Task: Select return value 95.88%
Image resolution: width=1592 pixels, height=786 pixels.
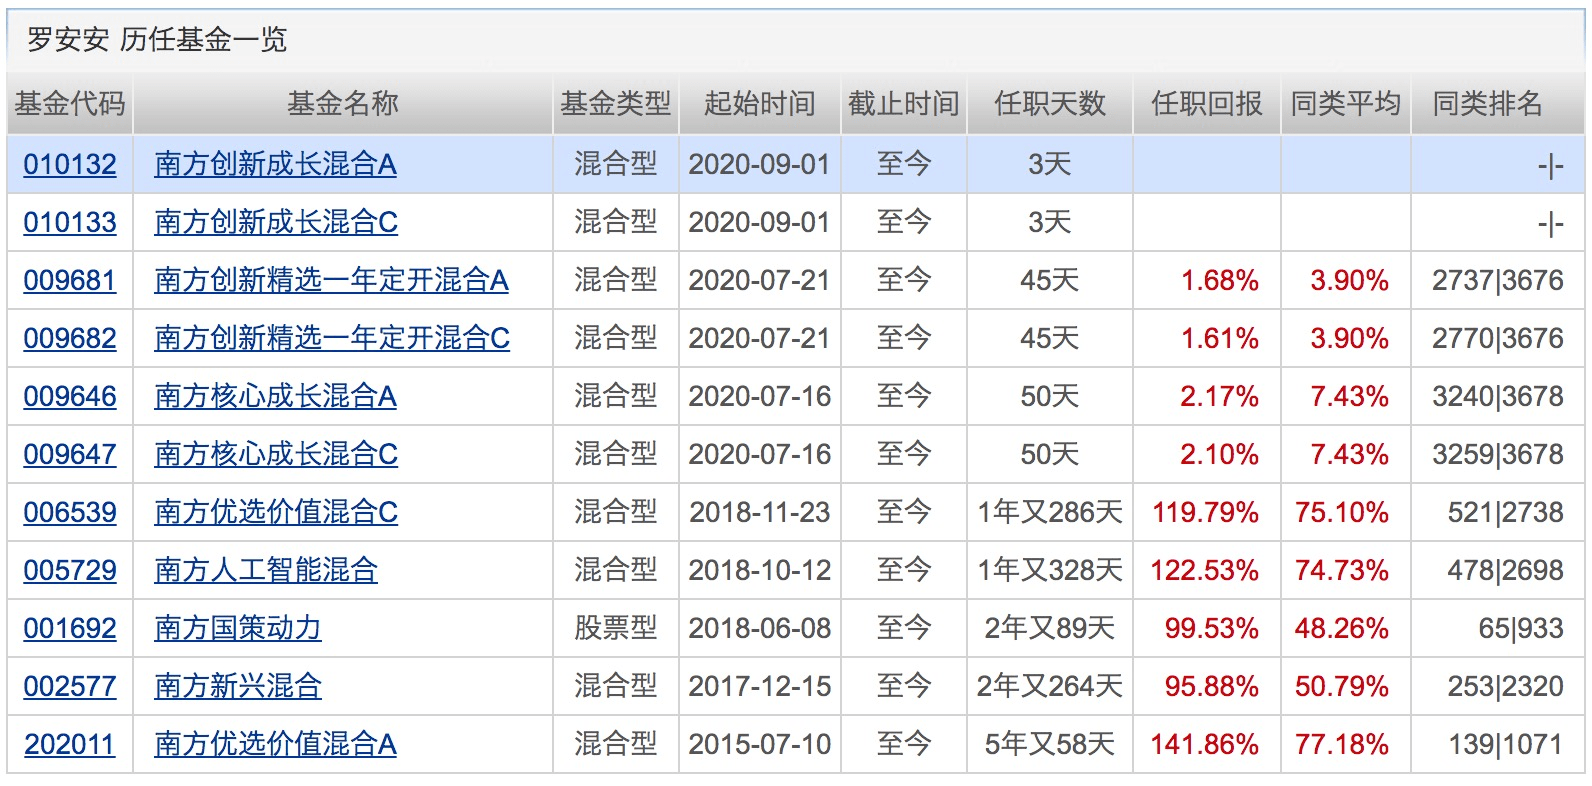Action: click(1211, 686)
